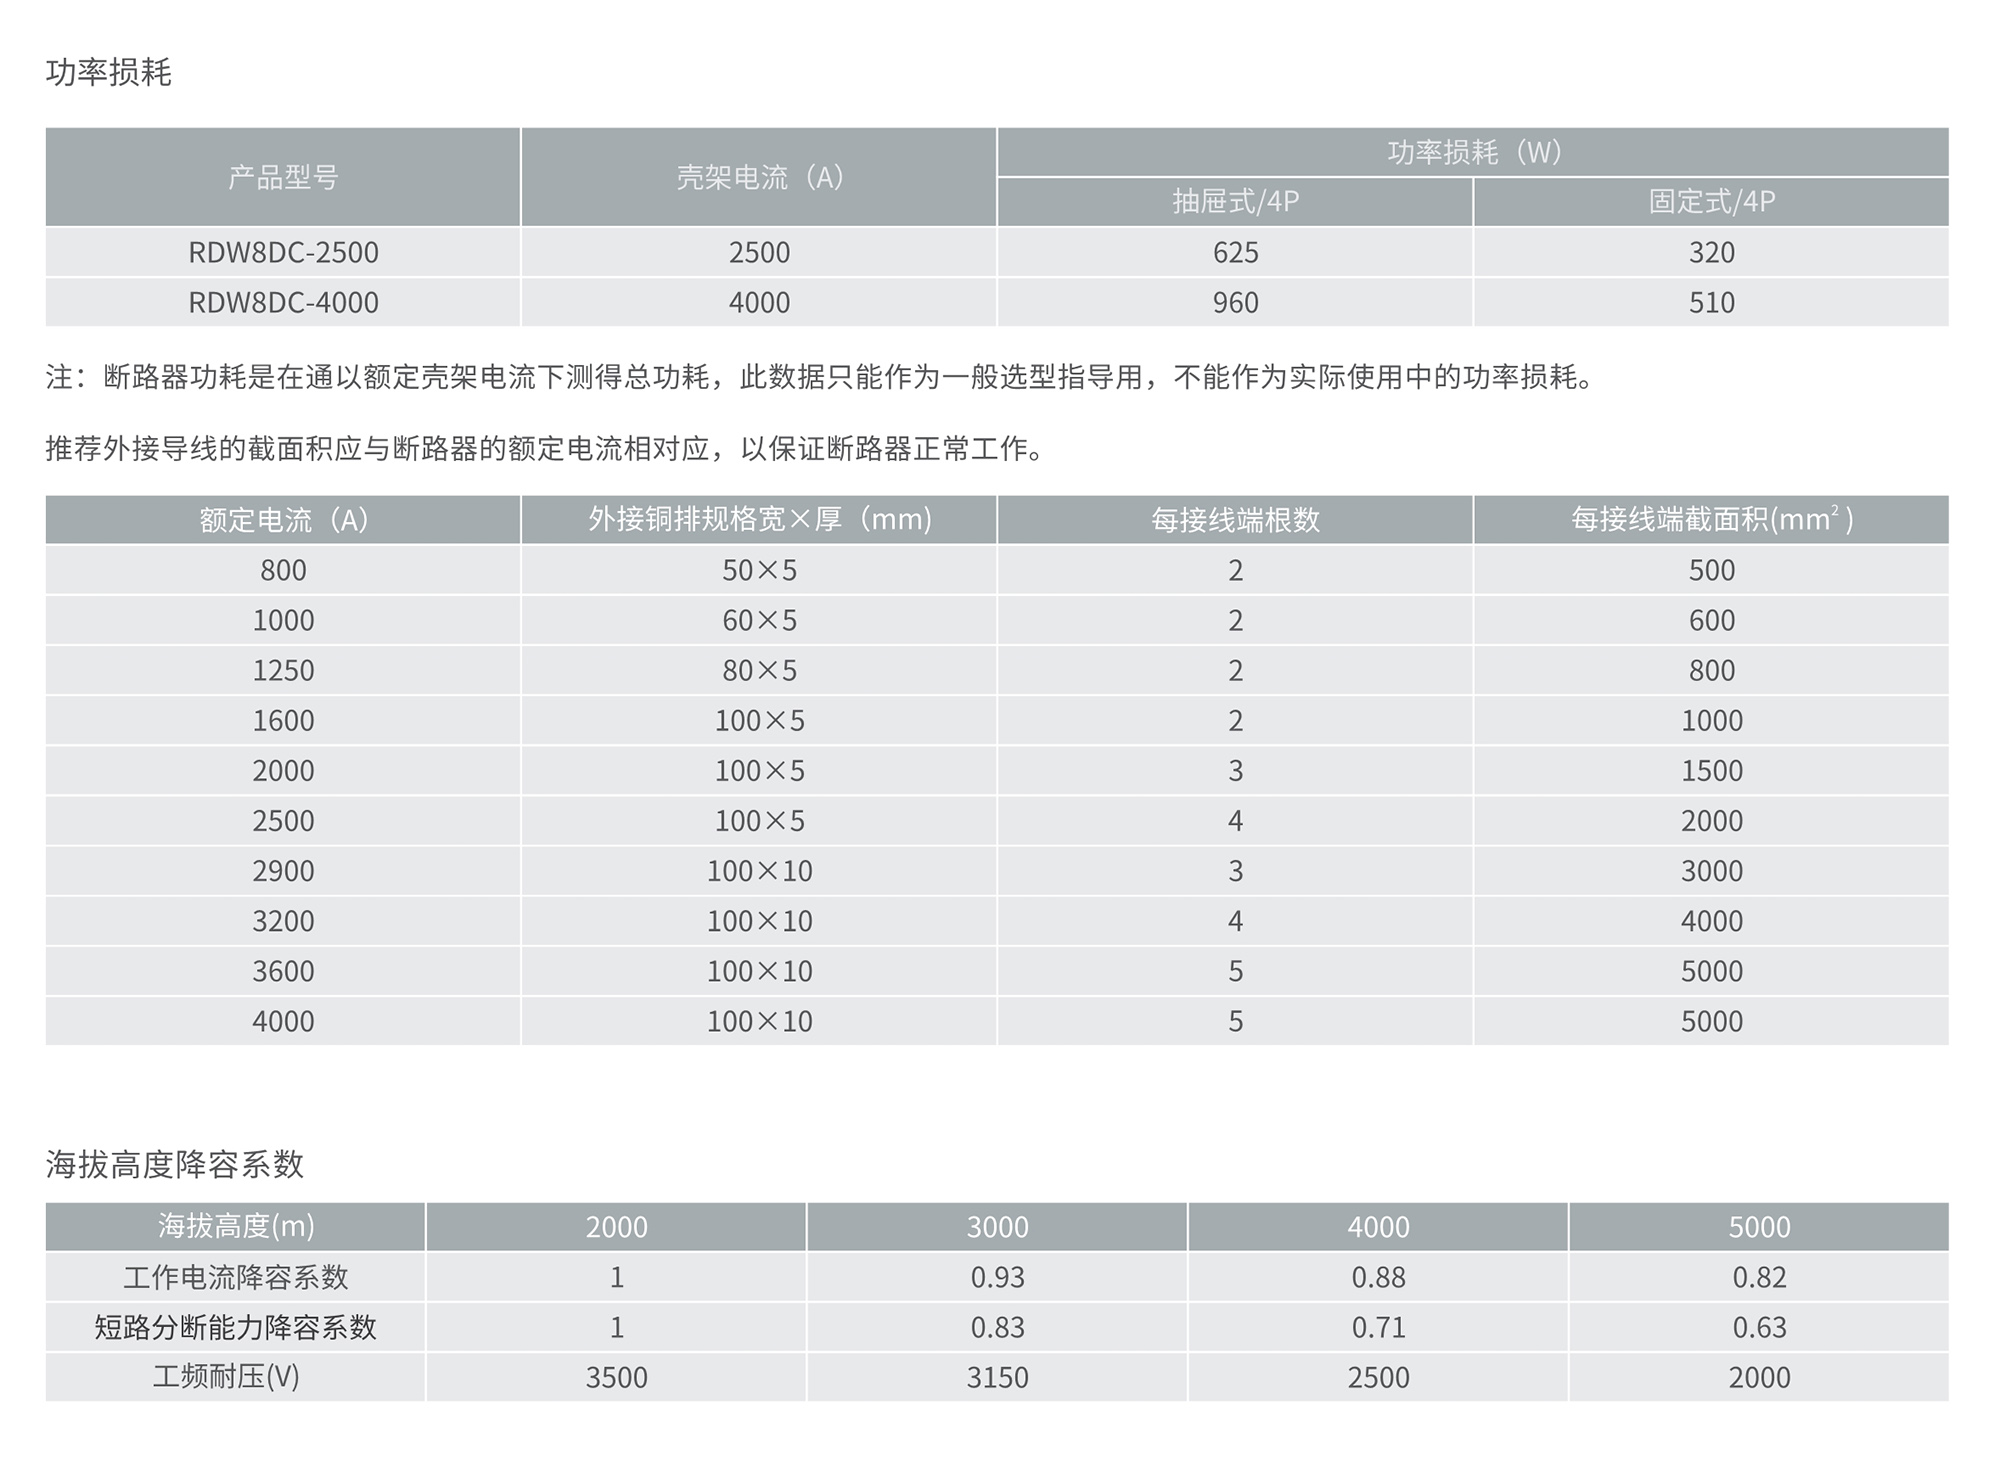This screenshot has width=2000, height=1467.
Task: Select the 510 power loss value
Action: [x=1711, y=302]
